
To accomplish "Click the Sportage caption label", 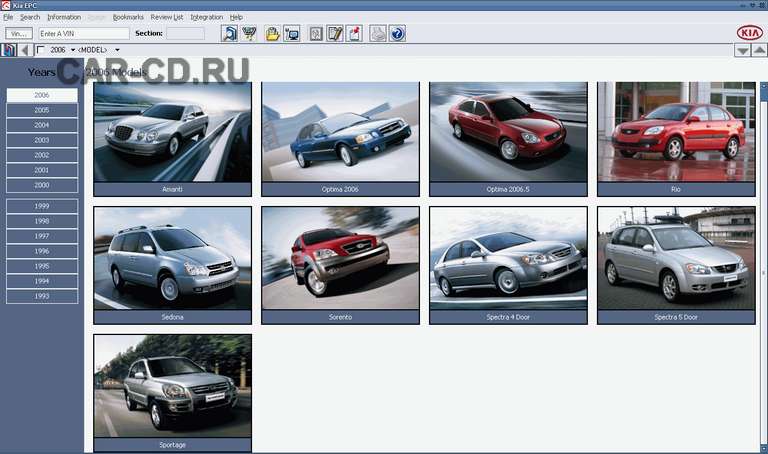I will tap(172, 445).
